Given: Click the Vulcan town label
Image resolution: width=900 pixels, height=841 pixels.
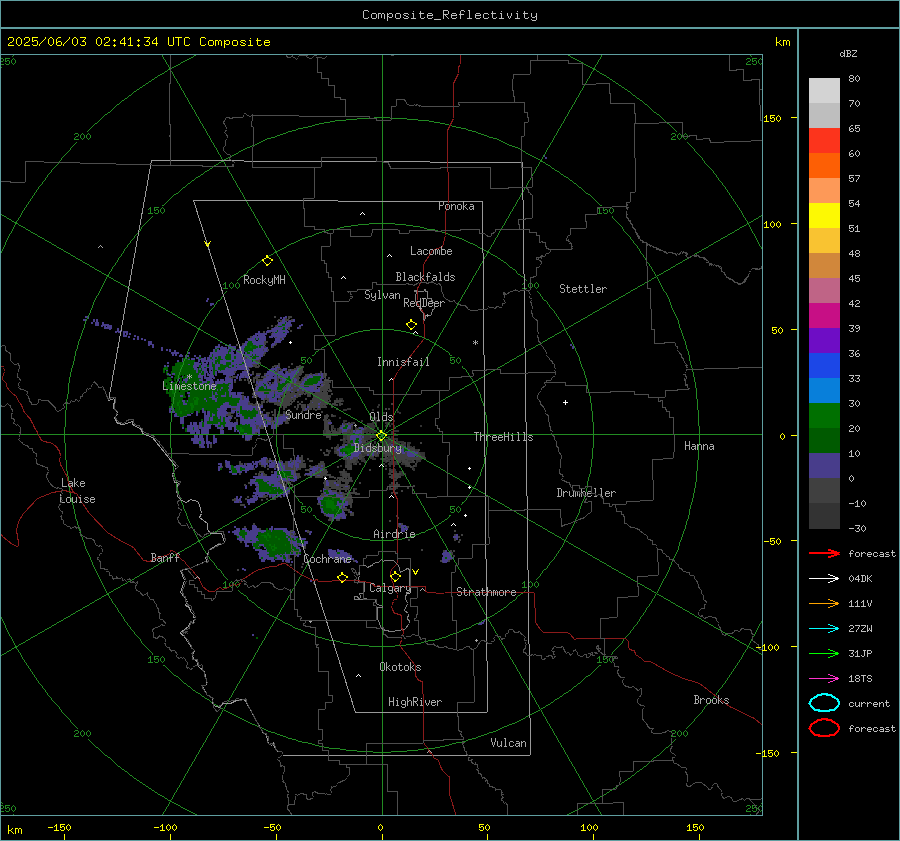Looking at the screenshot, I should point(509,743).
